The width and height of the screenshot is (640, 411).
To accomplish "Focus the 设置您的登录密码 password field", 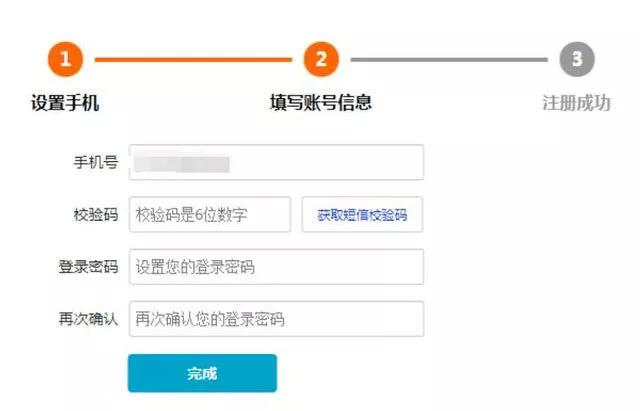I will coord(275,267).
